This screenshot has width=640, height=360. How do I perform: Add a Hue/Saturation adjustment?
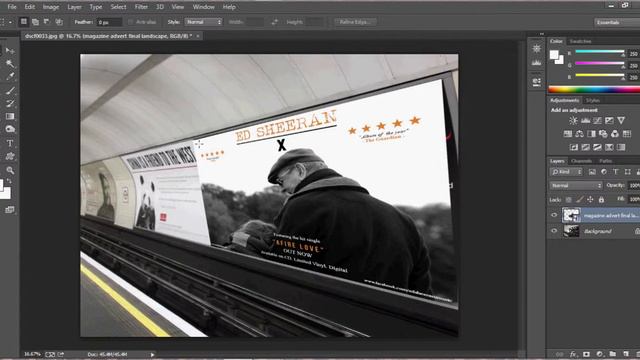[x=568, y=134]
